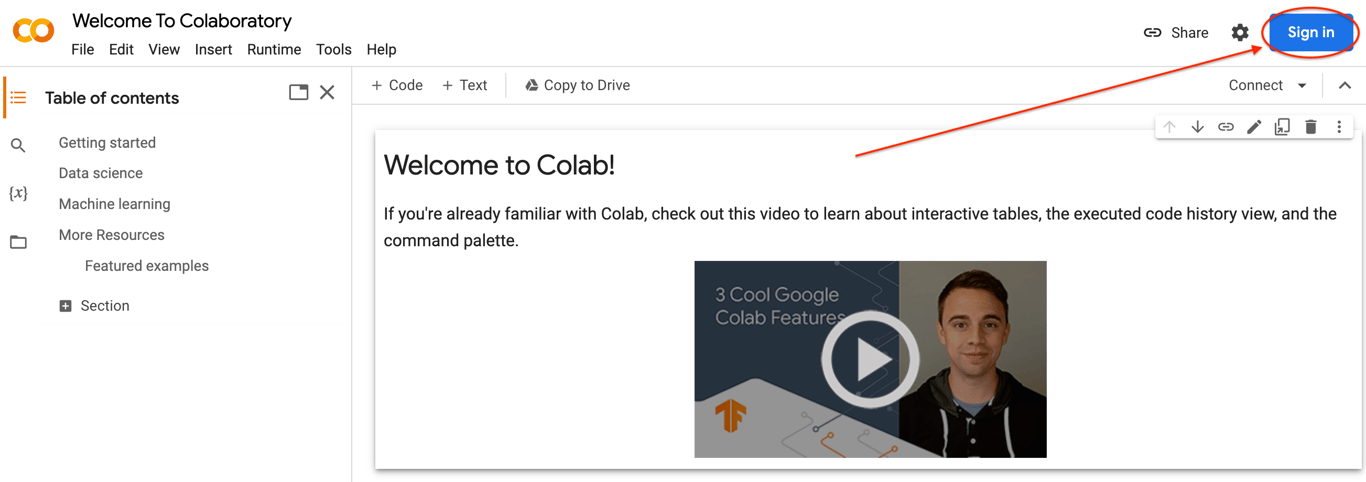Edit cell with pencil icon
Screen dimensions: 1366x482
point(1254,127)
